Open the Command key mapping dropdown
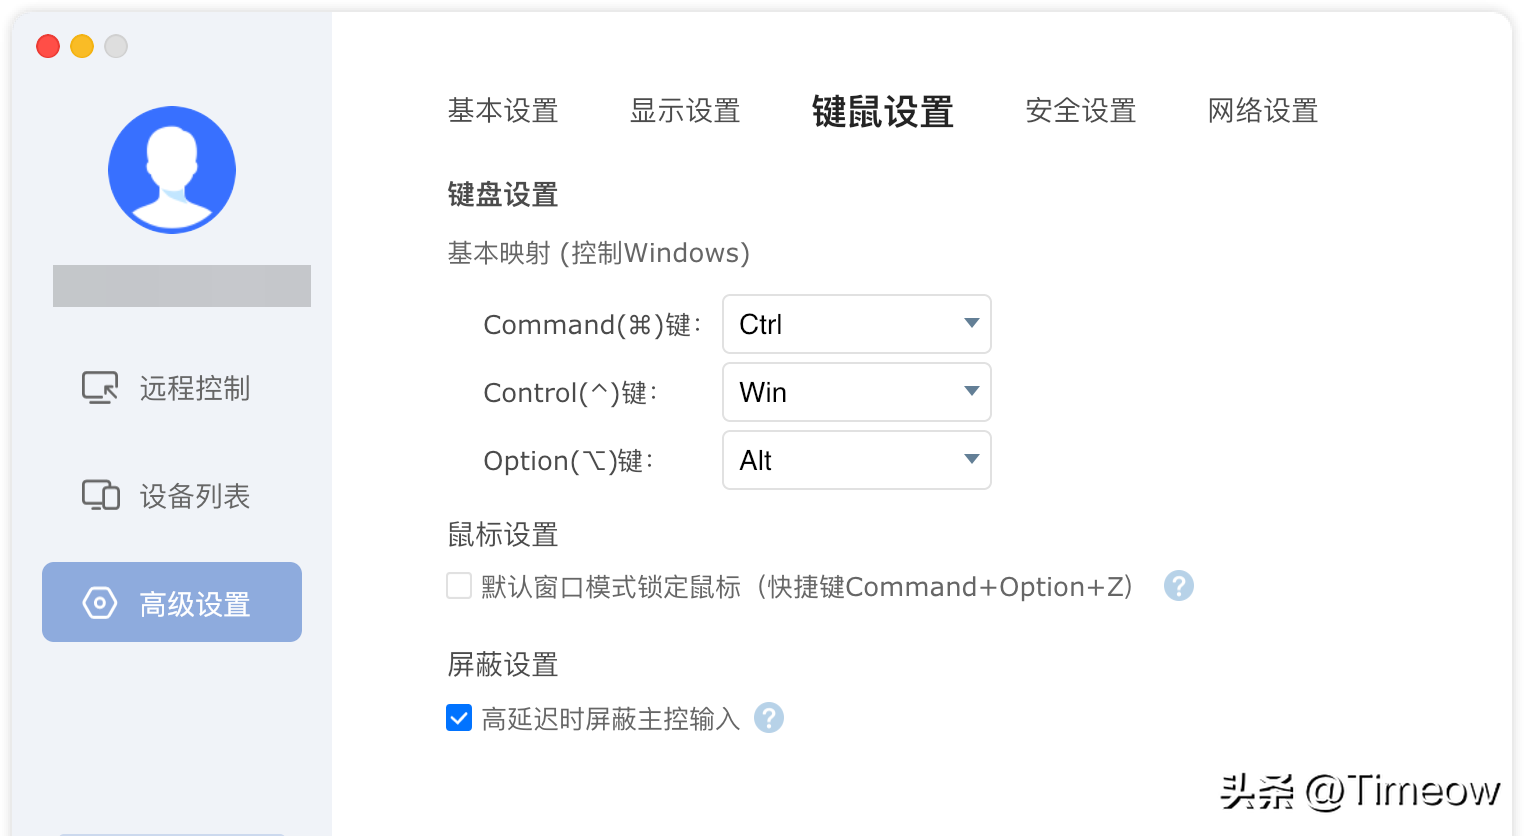1524x836 pixels. [x=856, y=324]
